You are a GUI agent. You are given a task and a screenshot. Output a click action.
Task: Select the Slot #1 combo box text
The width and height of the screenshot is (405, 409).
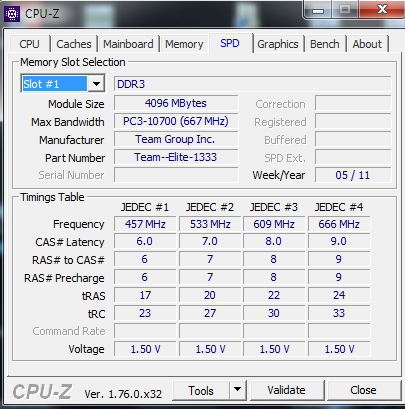coord(54,84)
